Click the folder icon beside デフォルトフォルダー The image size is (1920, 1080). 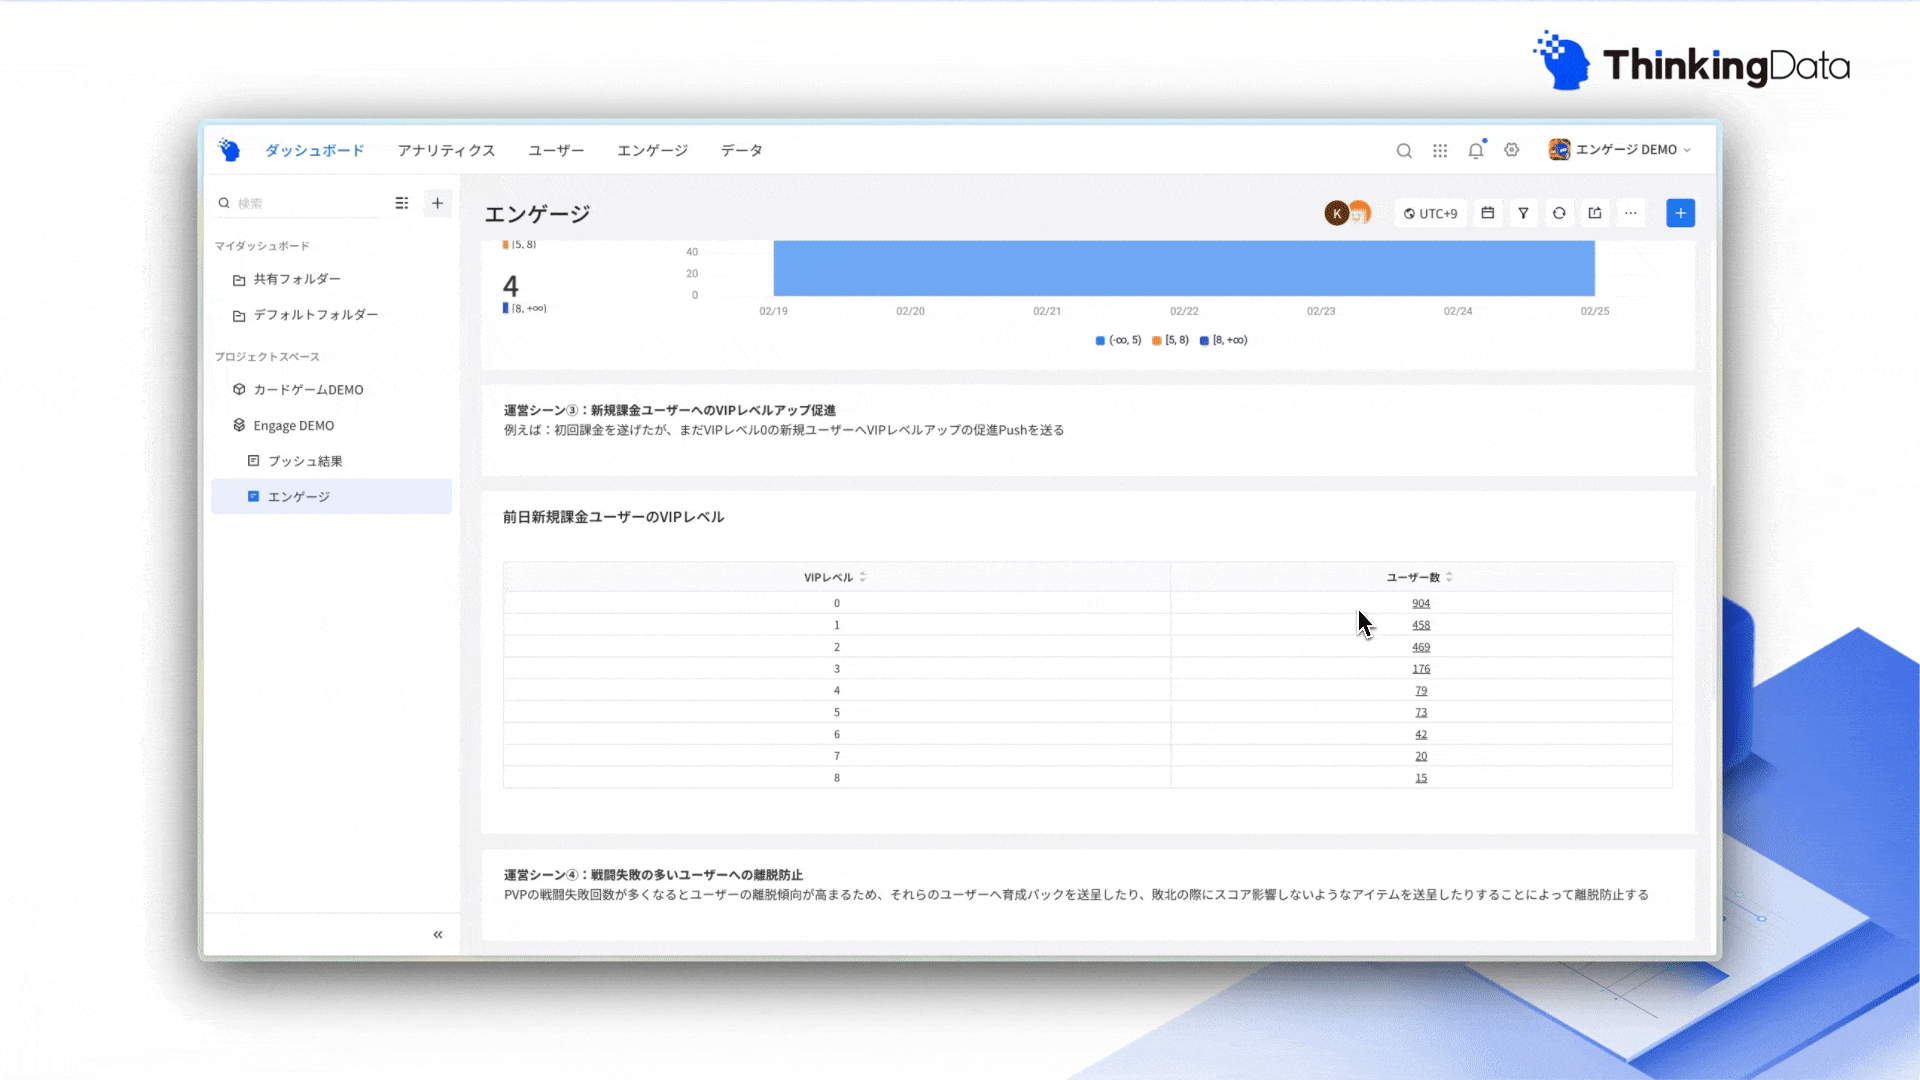coord(239,316)
